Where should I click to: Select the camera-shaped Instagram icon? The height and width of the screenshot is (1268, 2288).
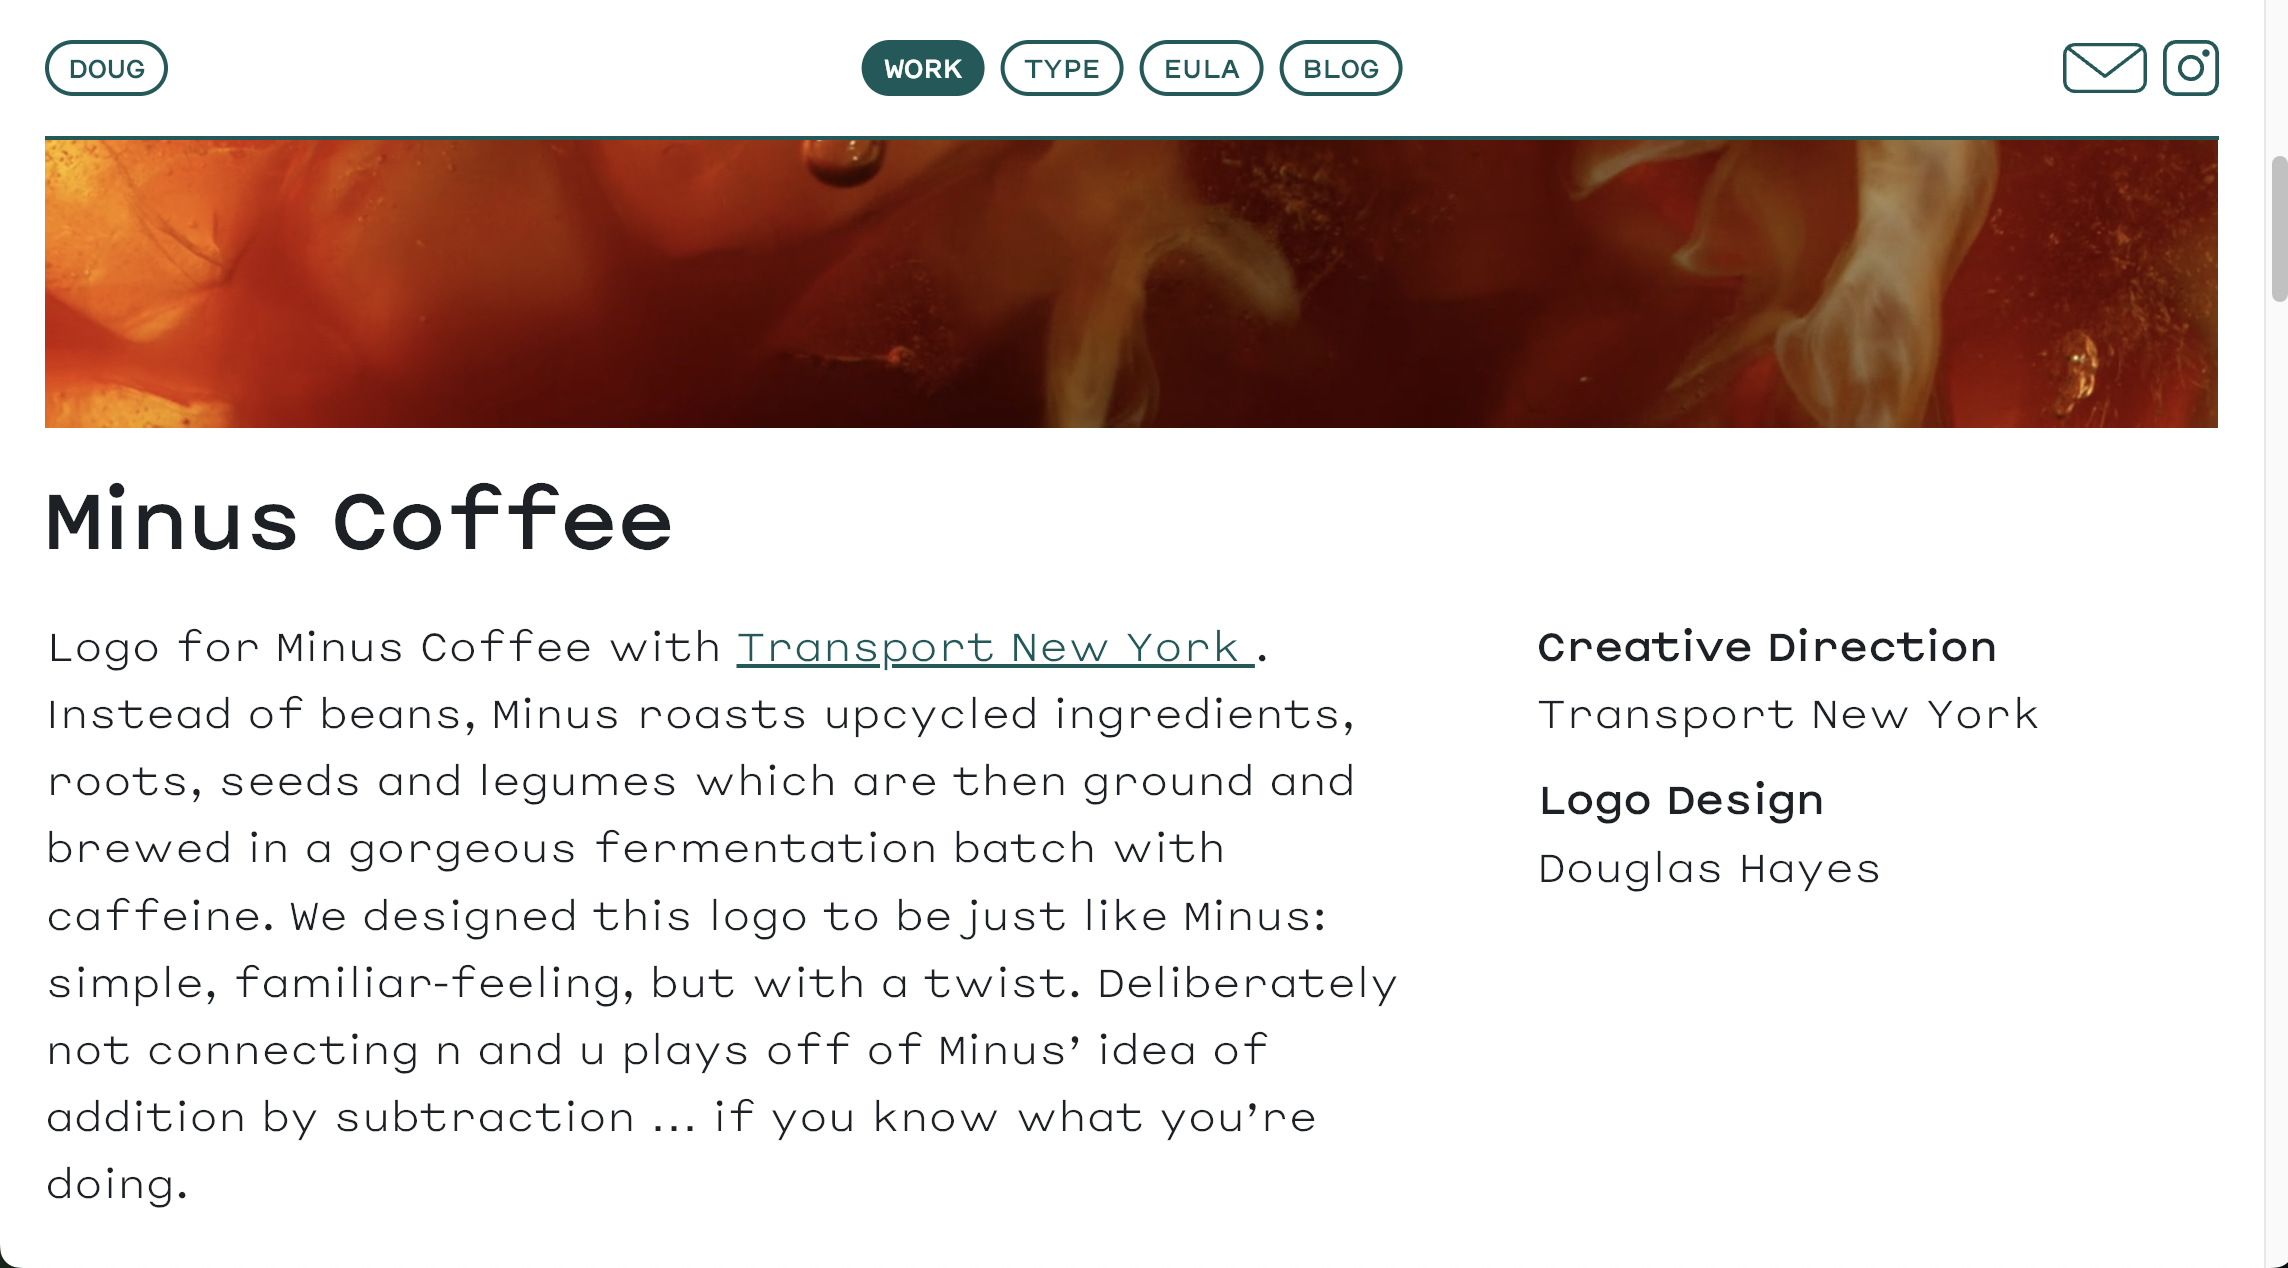(x=2190, y=68)
